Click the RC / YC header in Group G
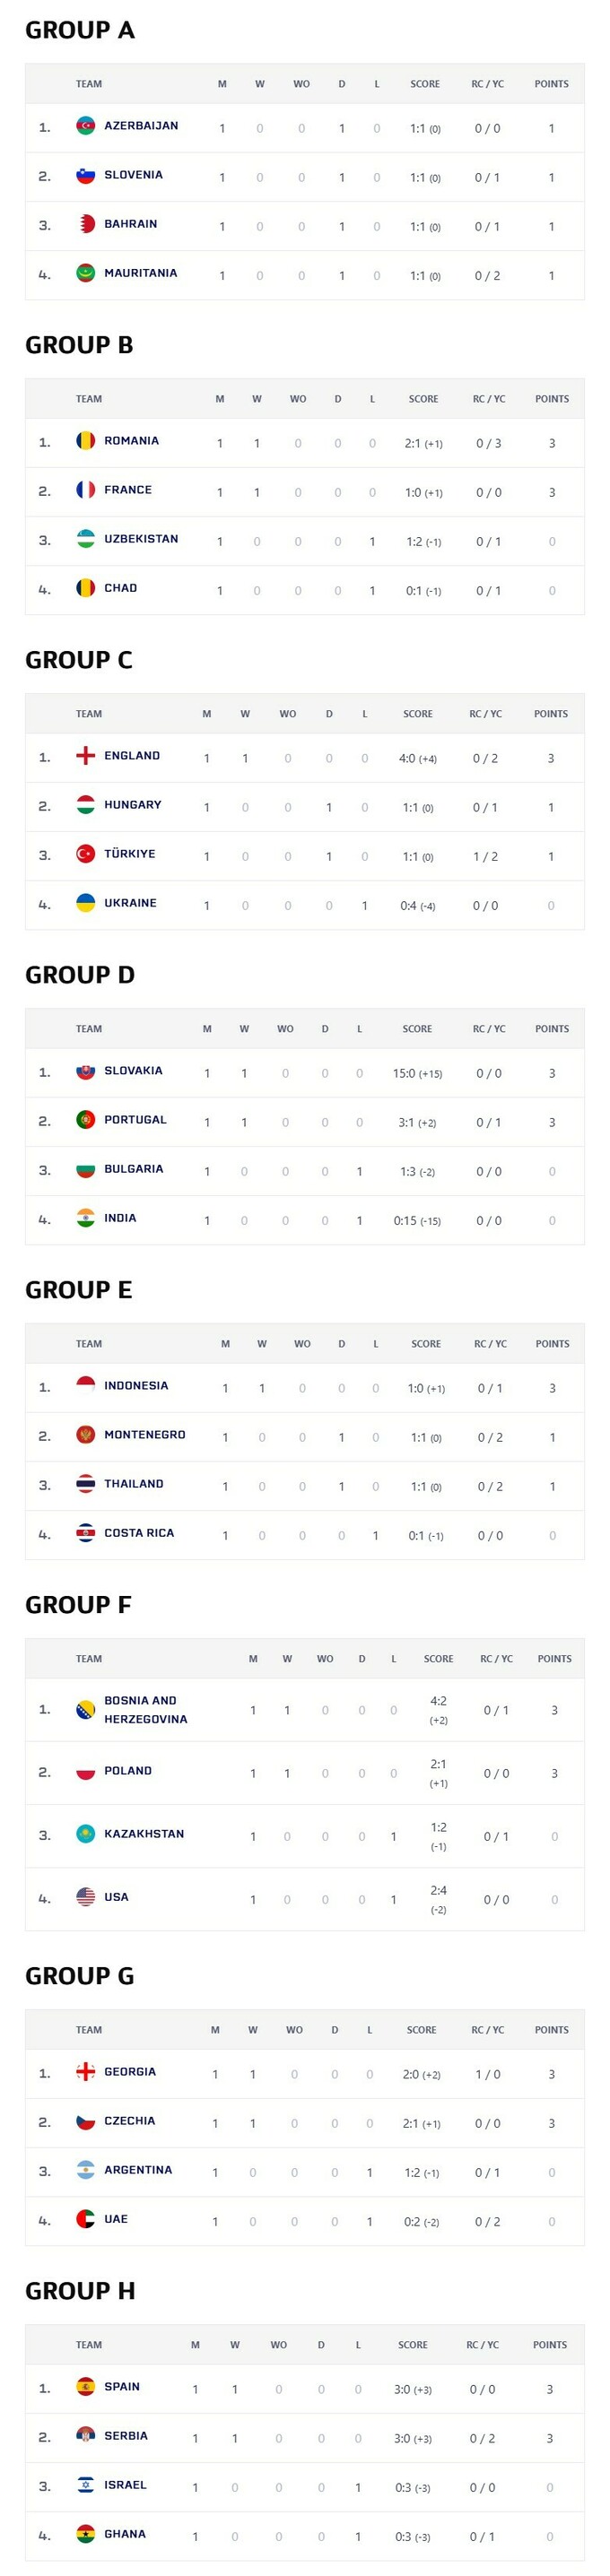 click(488, 2030)
